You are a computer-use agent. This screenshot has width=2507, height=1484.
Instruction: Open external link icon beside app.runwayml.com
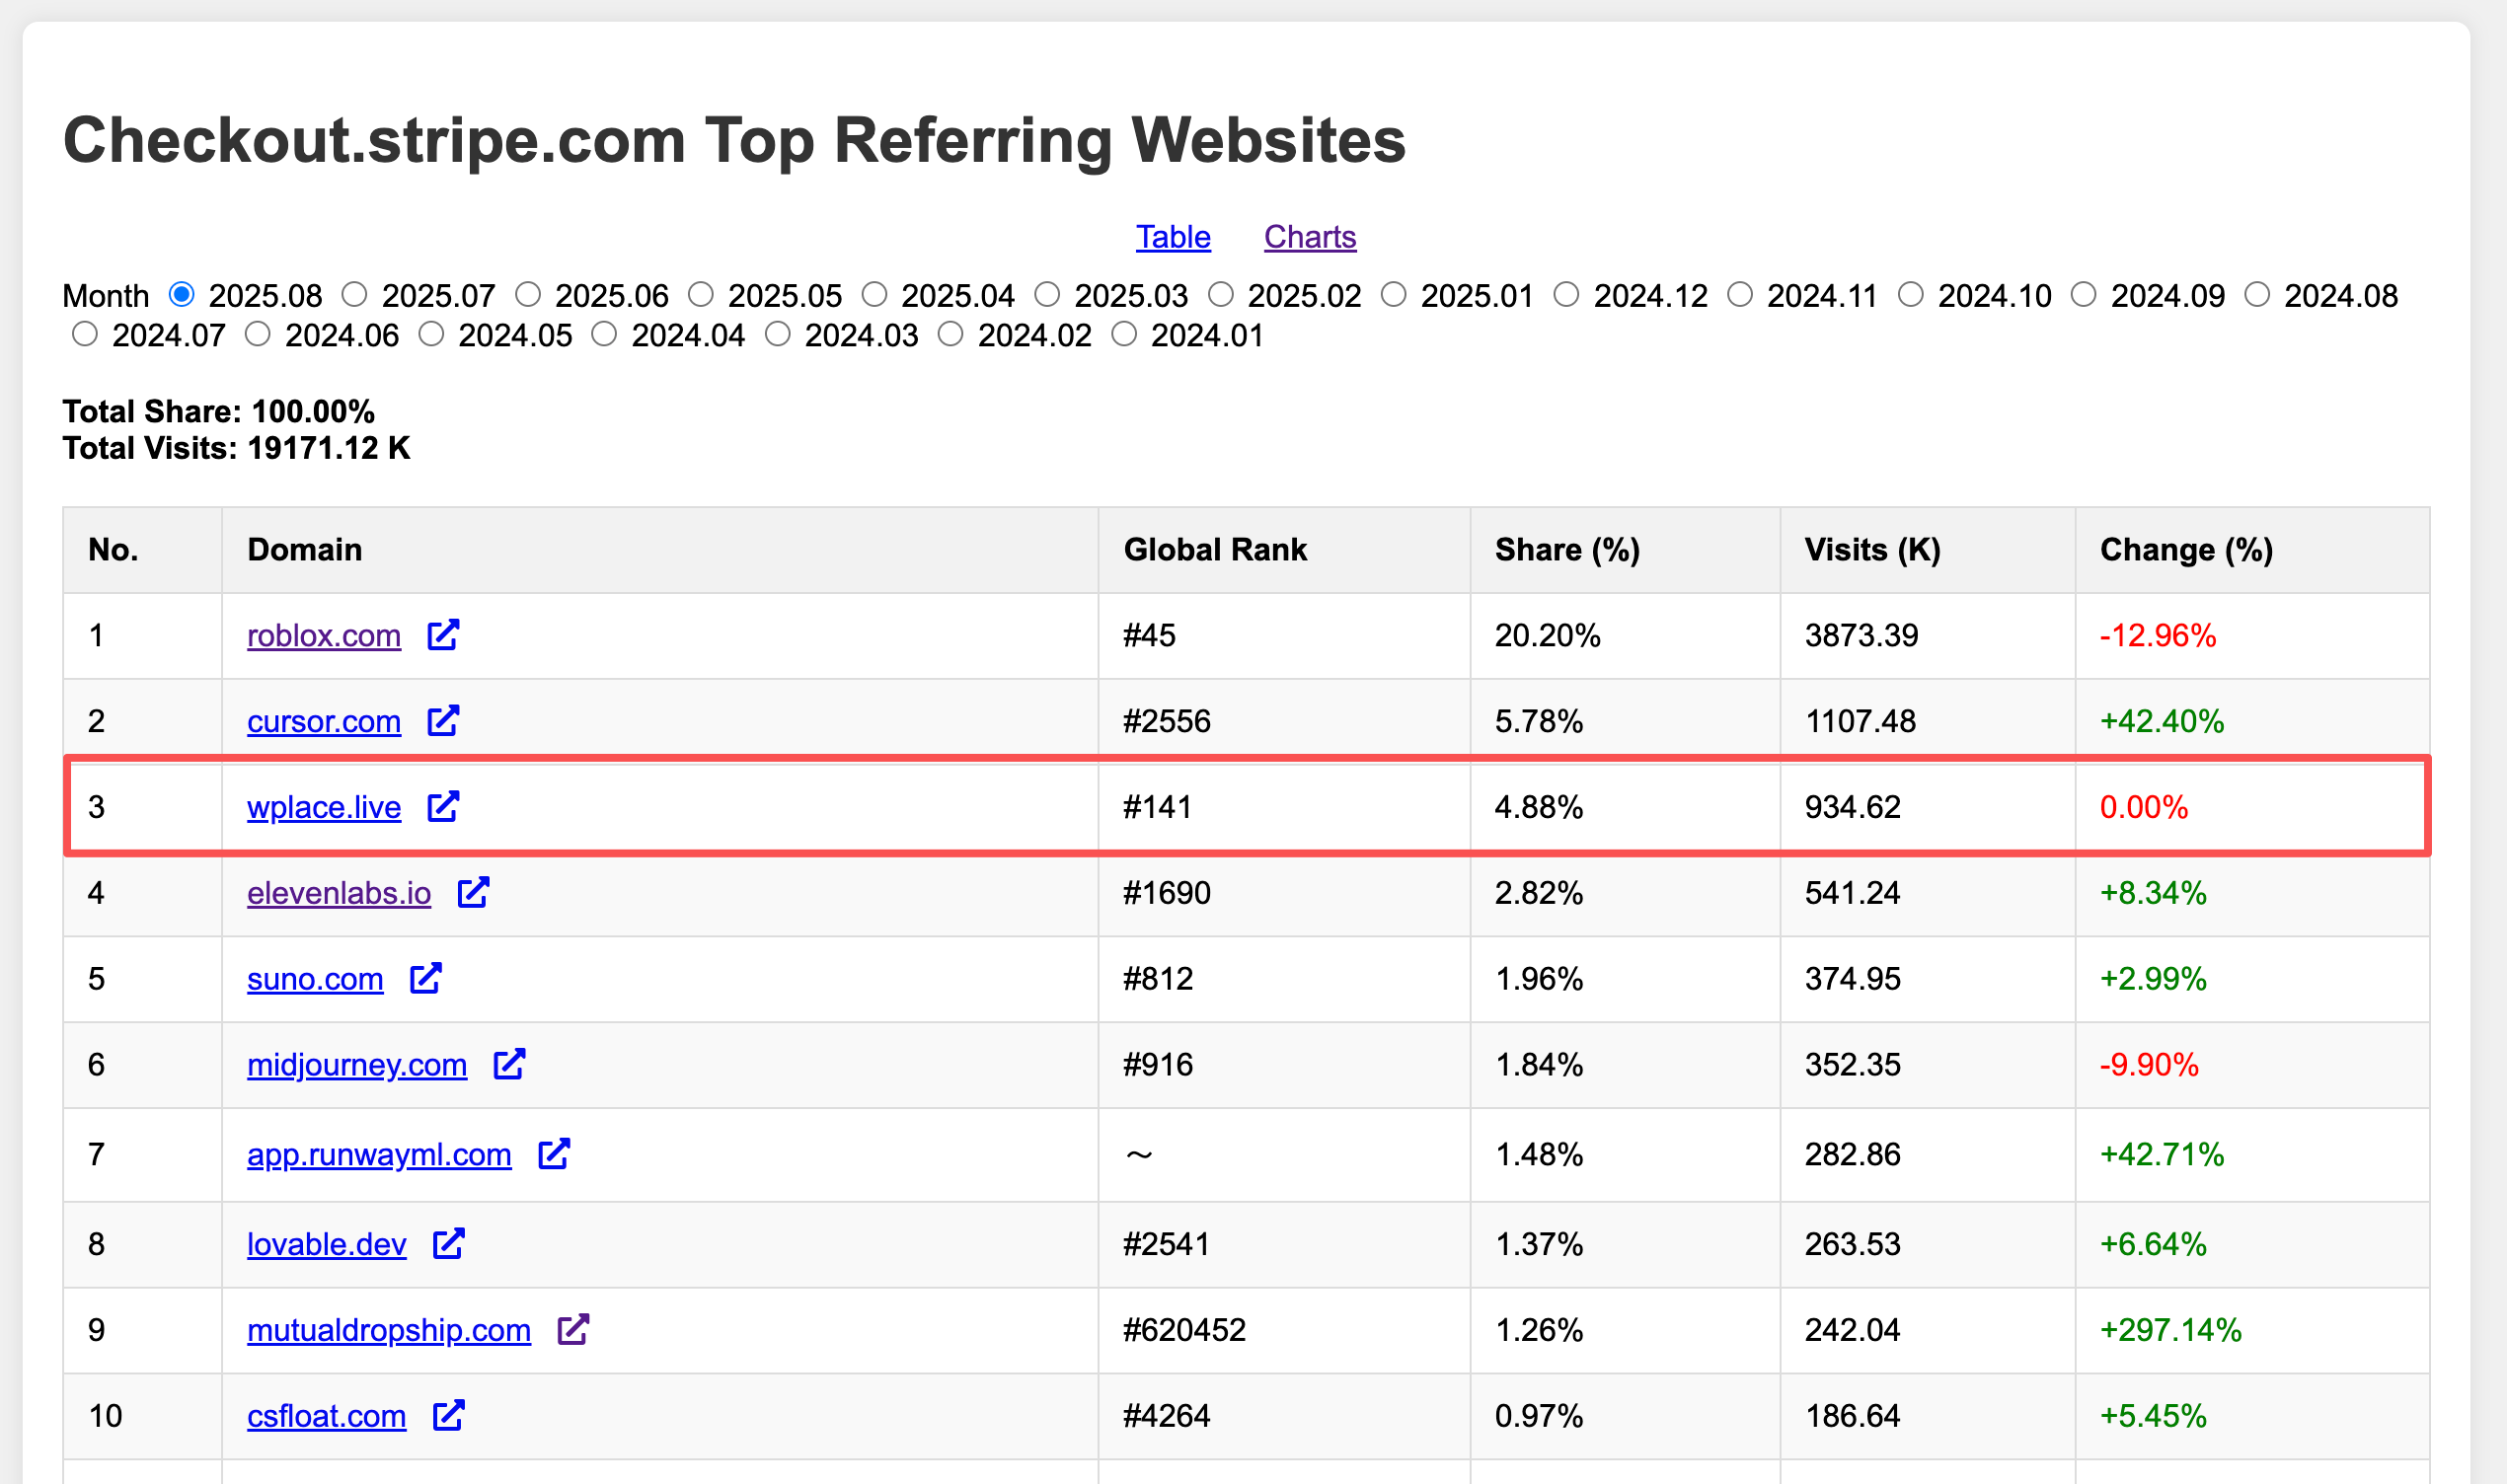pos(554,1154)
